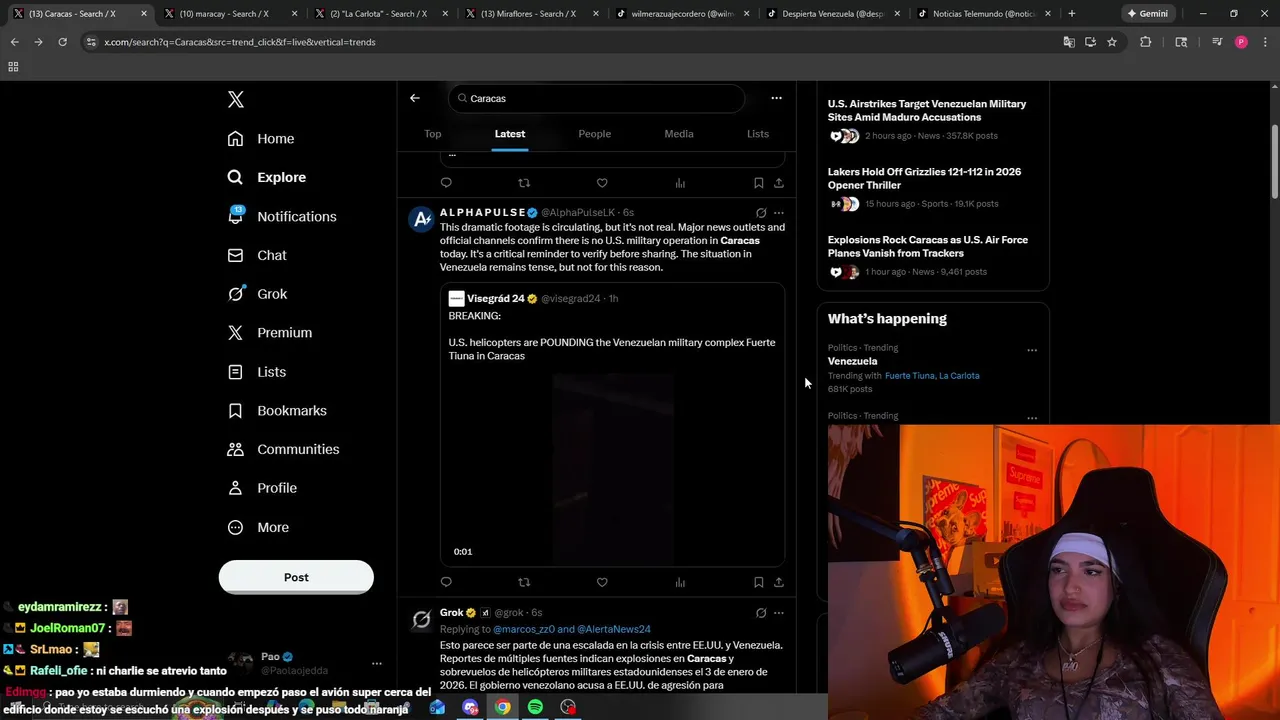Open Pao account switcher menu
This screenshot has width=1280, height=720.
377,663
